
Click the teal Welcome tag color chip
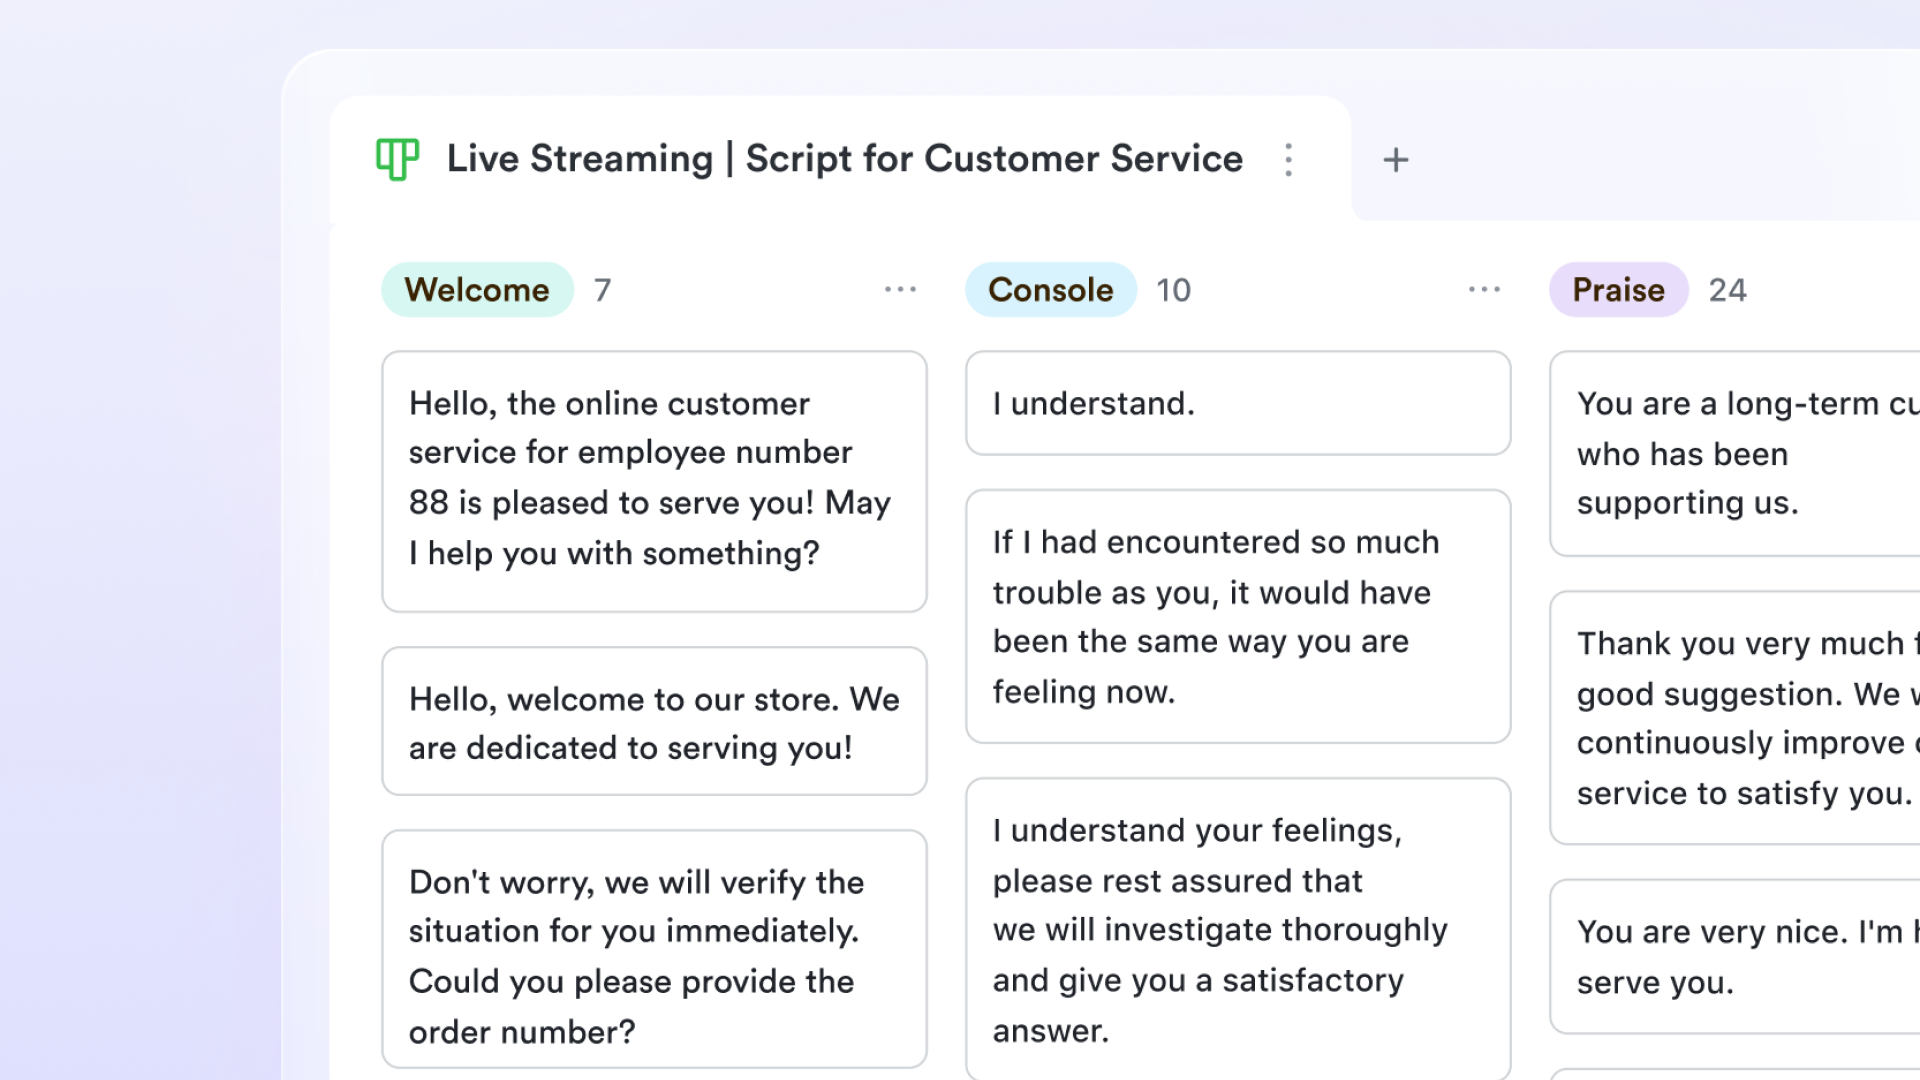point(477,290)
